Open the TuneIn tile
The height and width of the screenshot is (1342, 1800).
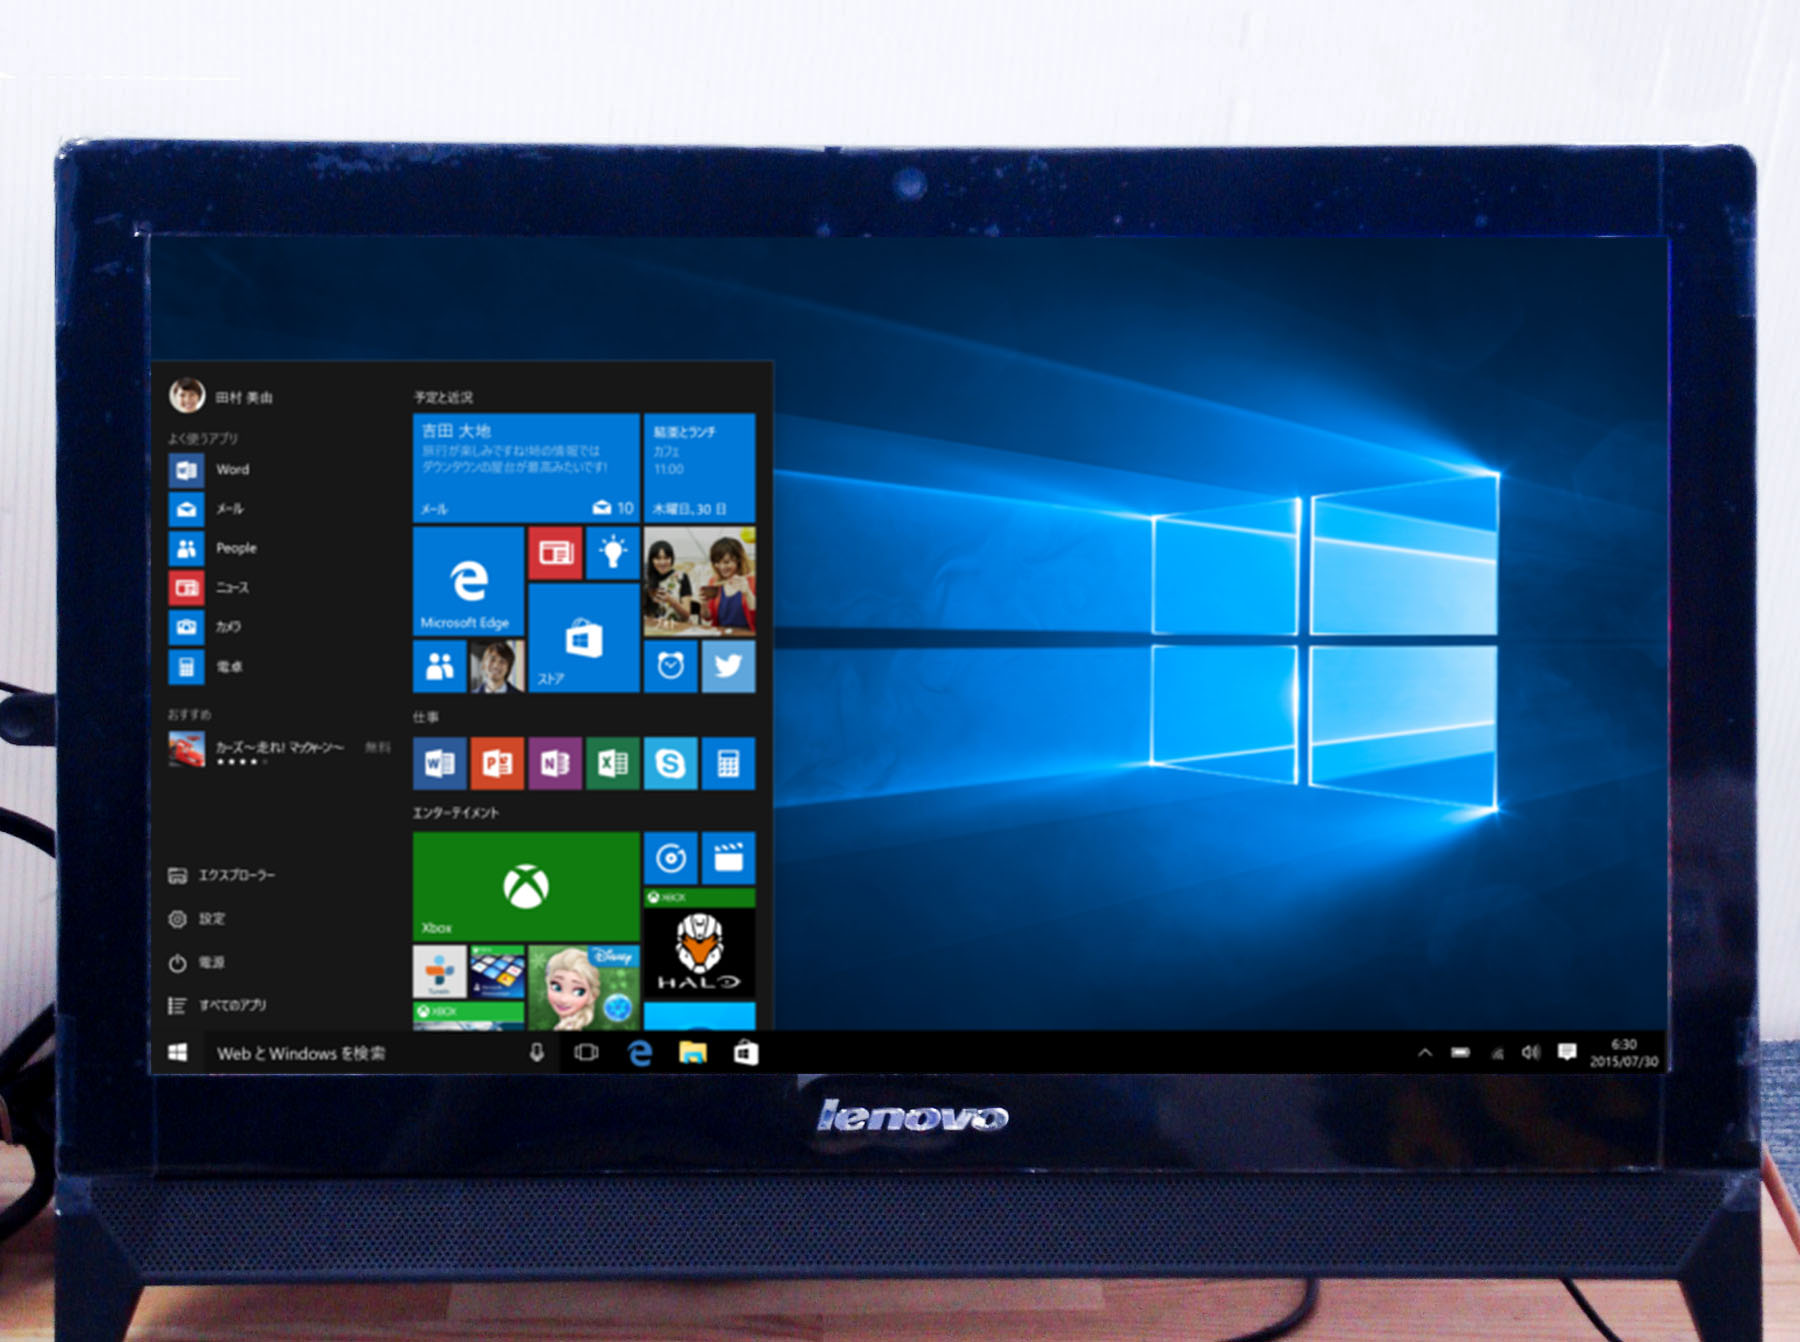click(x=439, y=972)
